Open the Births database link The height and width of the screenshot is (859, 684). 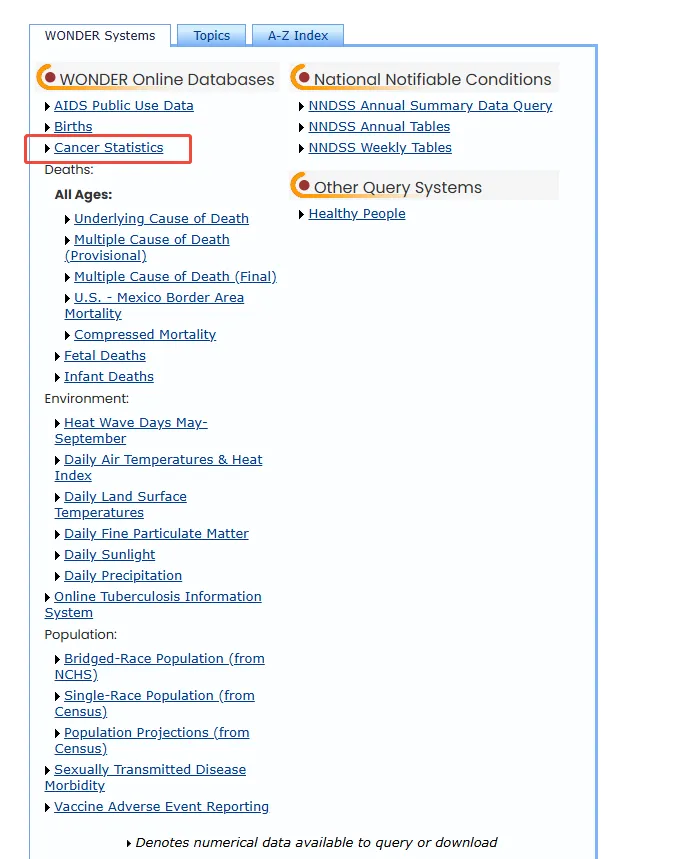click(73, 127)
